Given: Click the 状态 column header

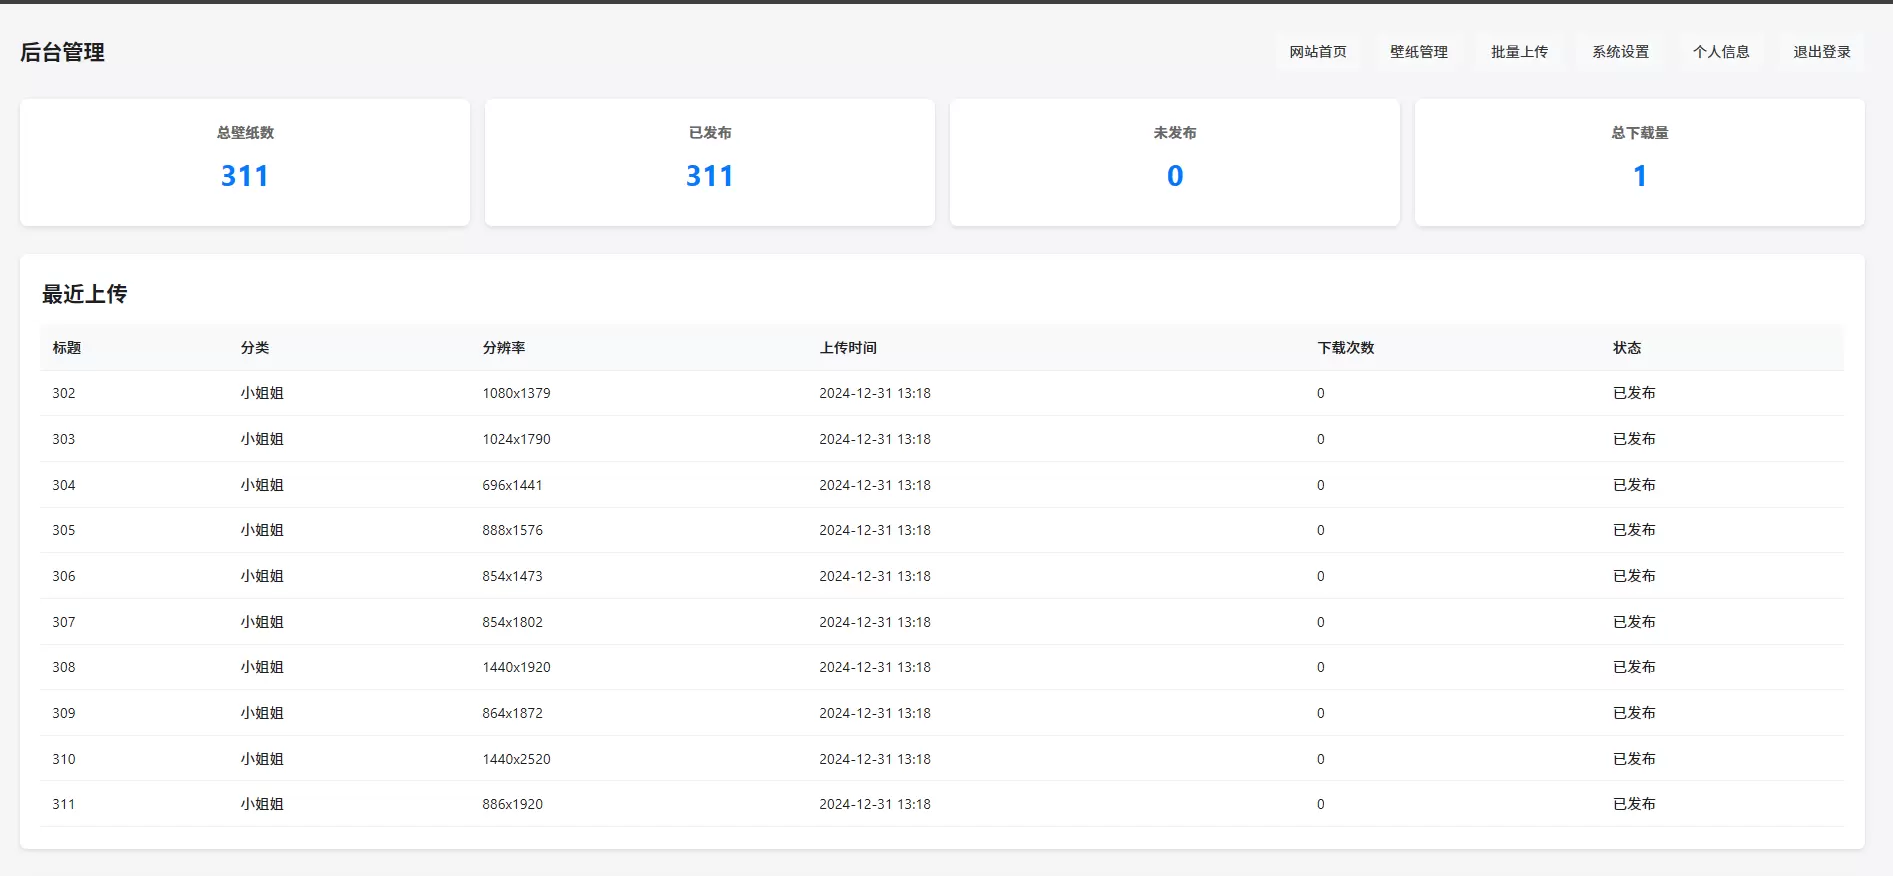Looking at the screenshot, I should 1627,348.
